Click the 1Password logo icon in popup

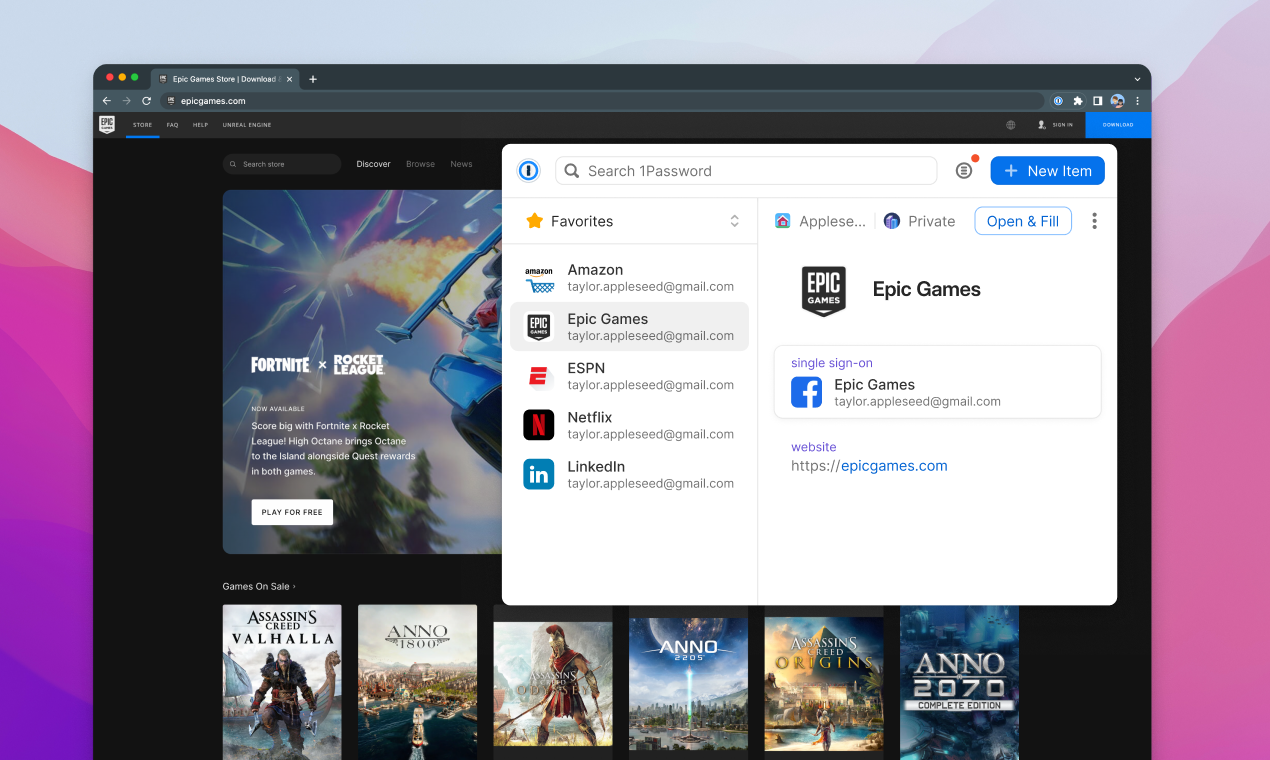[x=529, y=171]
